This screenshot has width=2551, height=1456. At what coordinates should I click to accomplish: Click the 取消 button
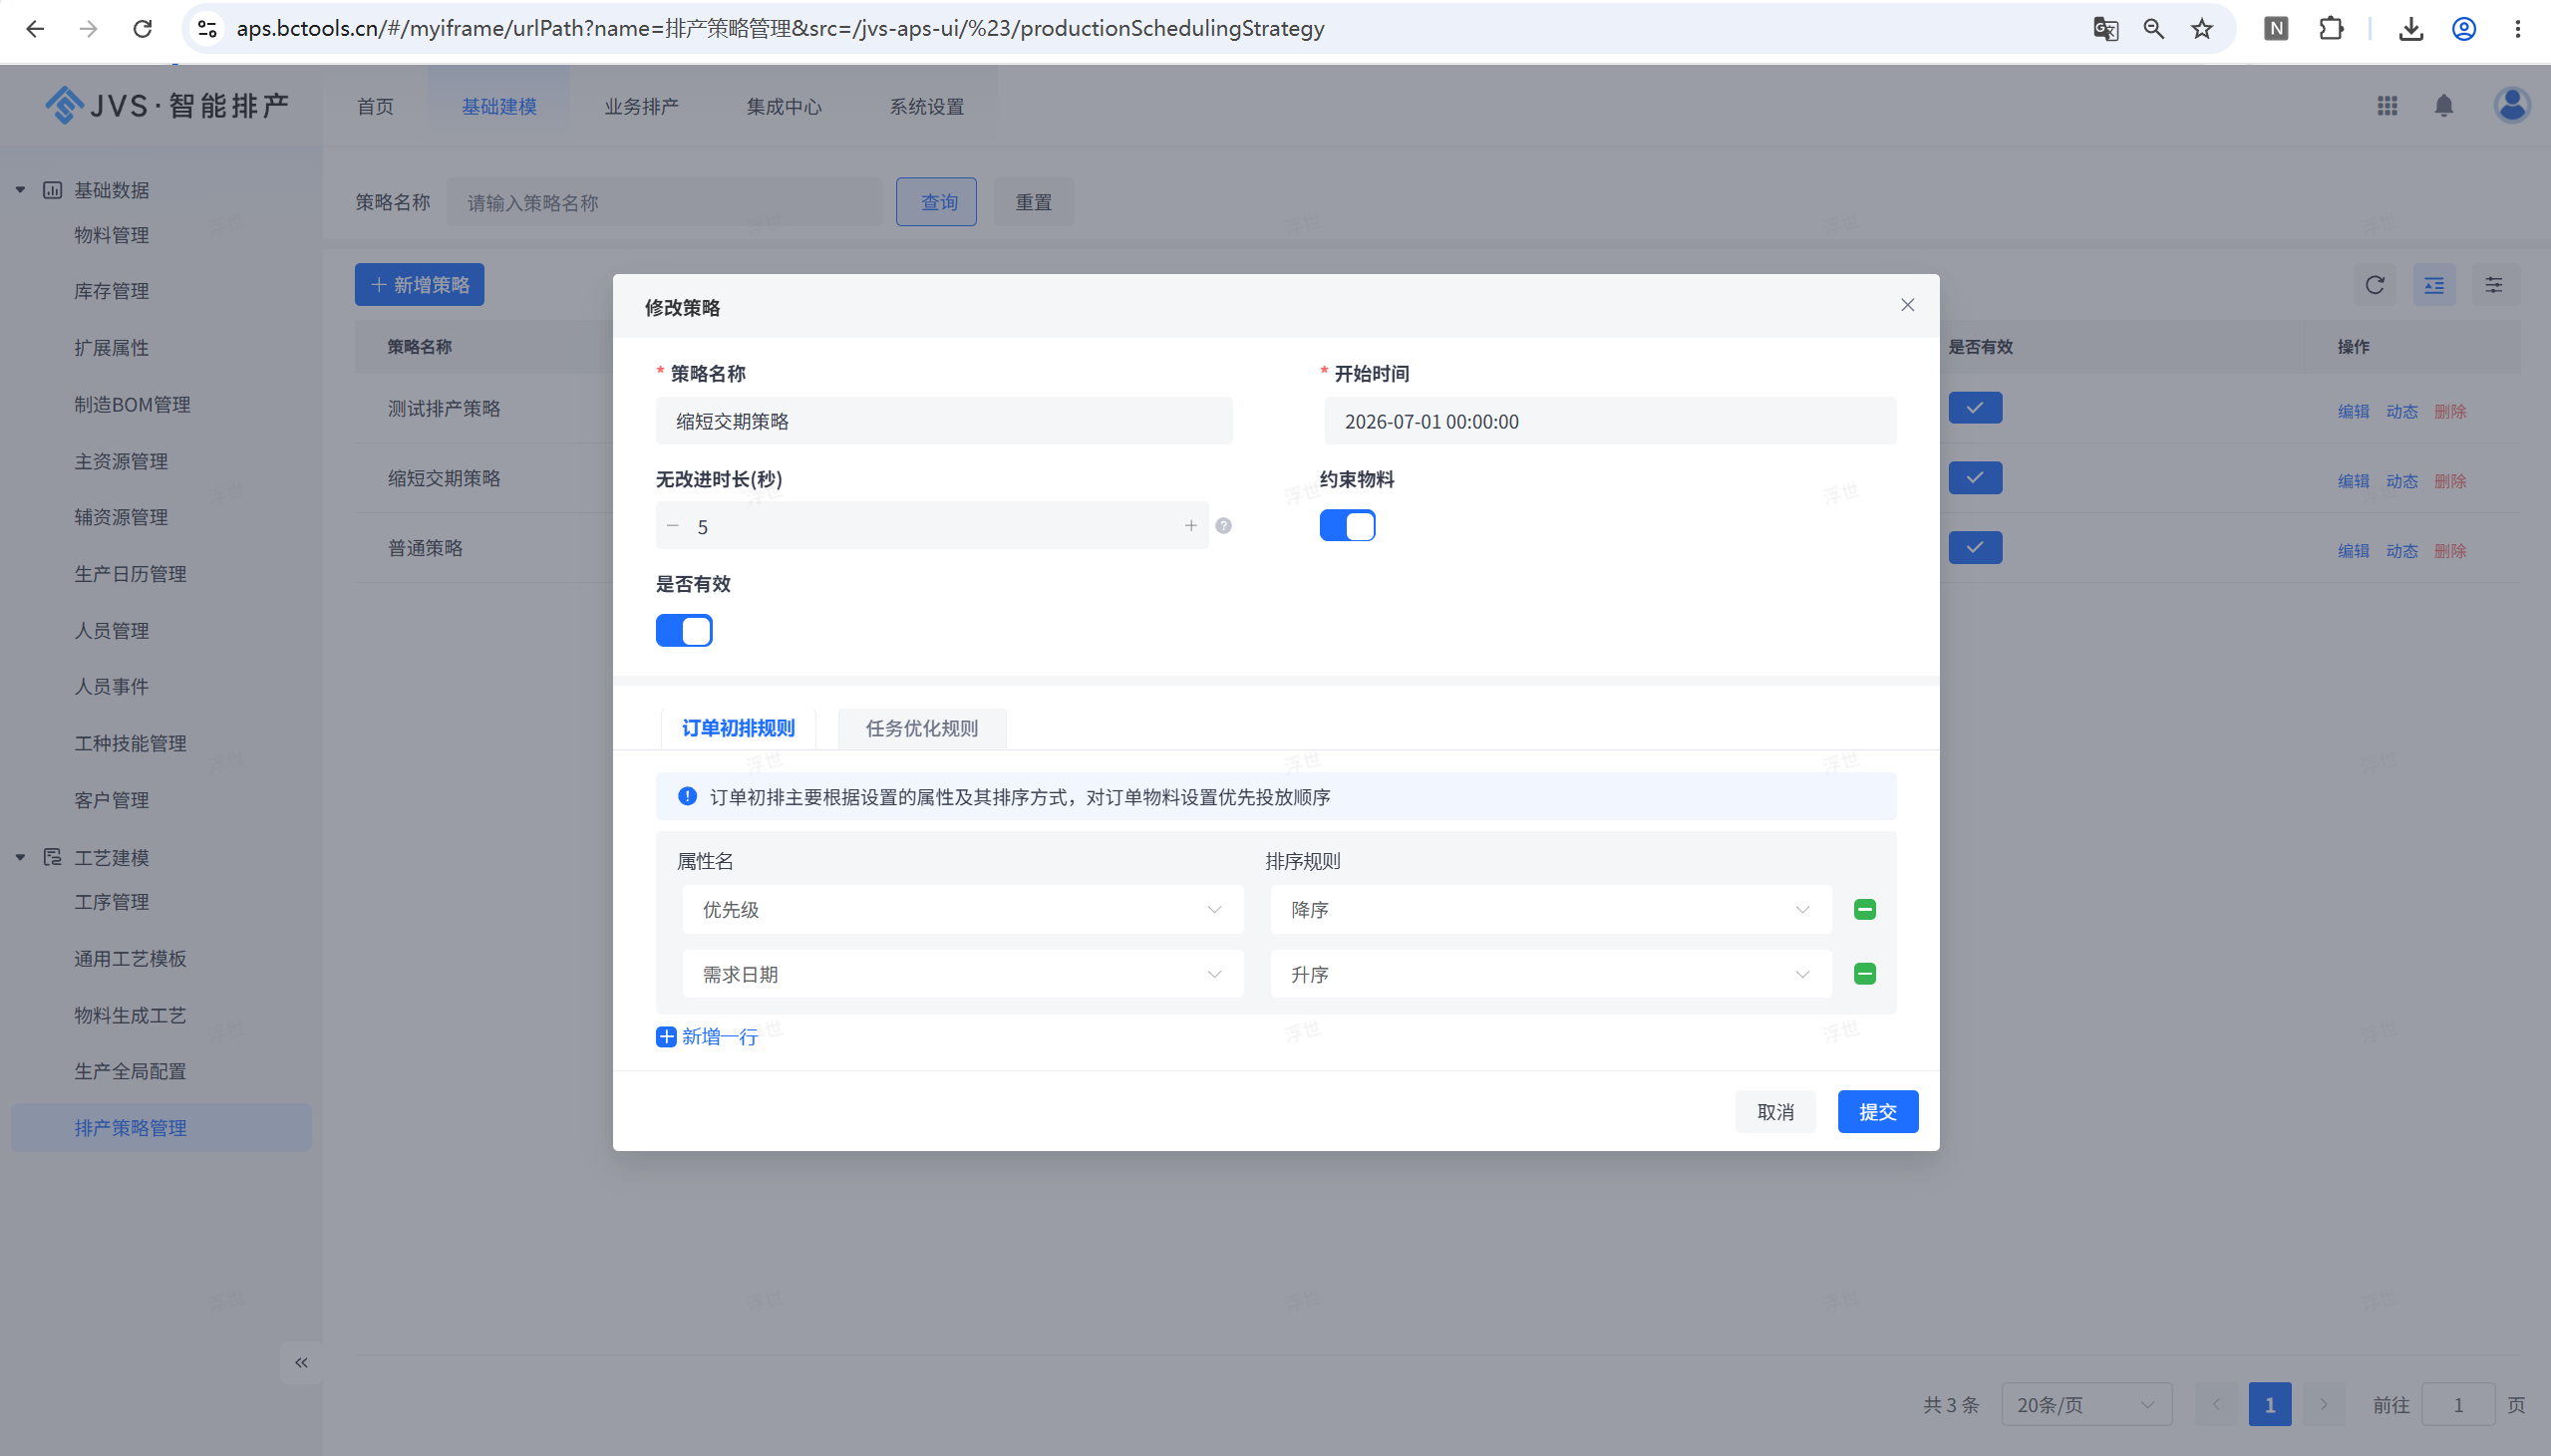point(1775,1112)
